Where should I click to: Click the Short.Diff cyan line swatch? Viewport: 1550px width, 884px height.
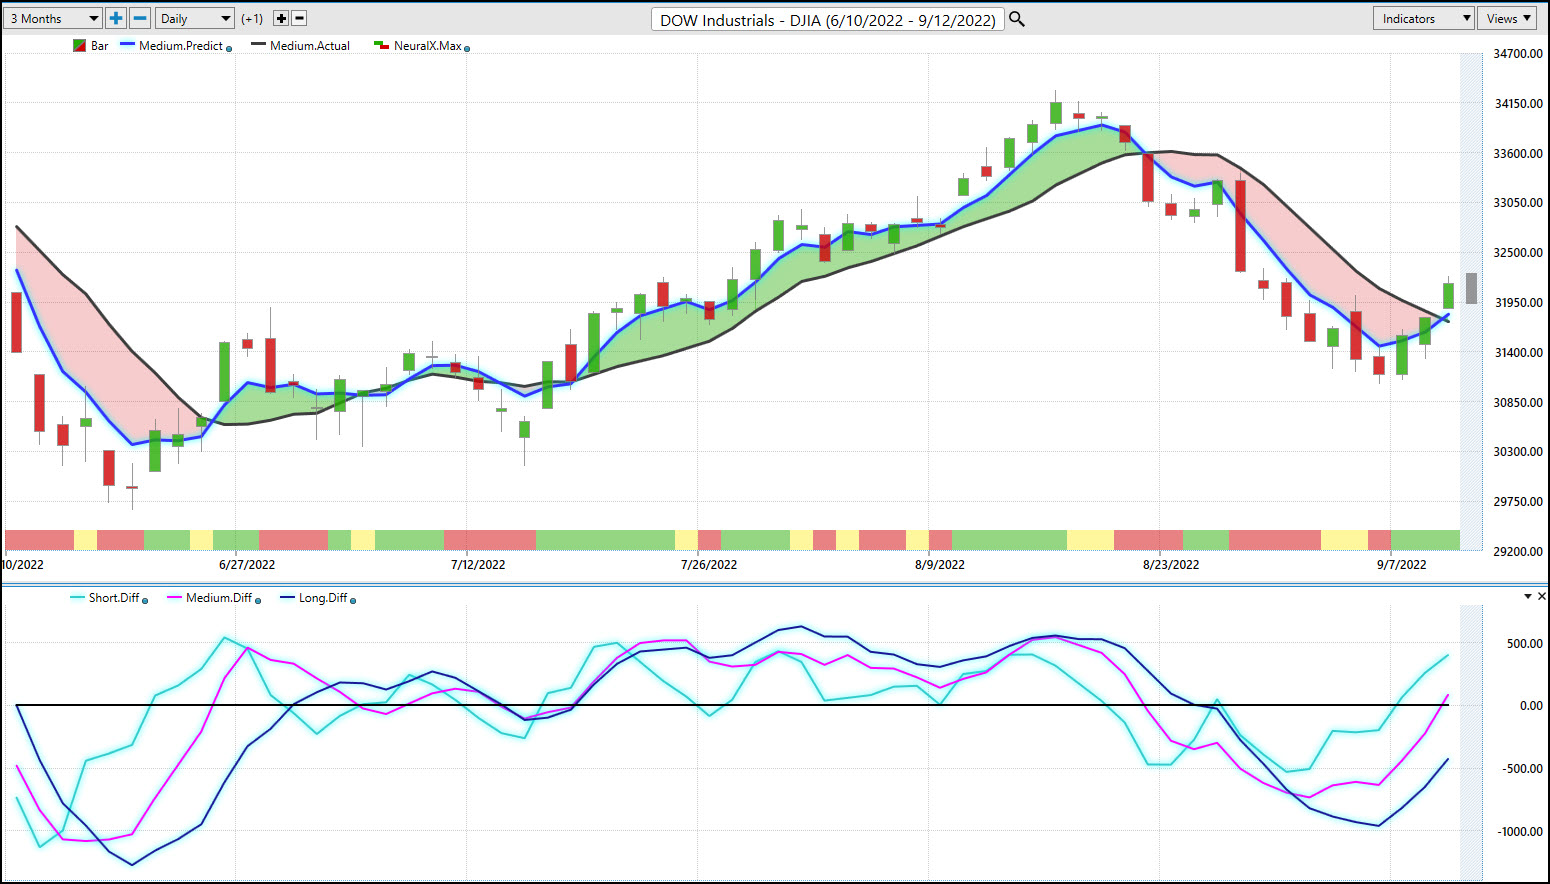tap(77, 597)
